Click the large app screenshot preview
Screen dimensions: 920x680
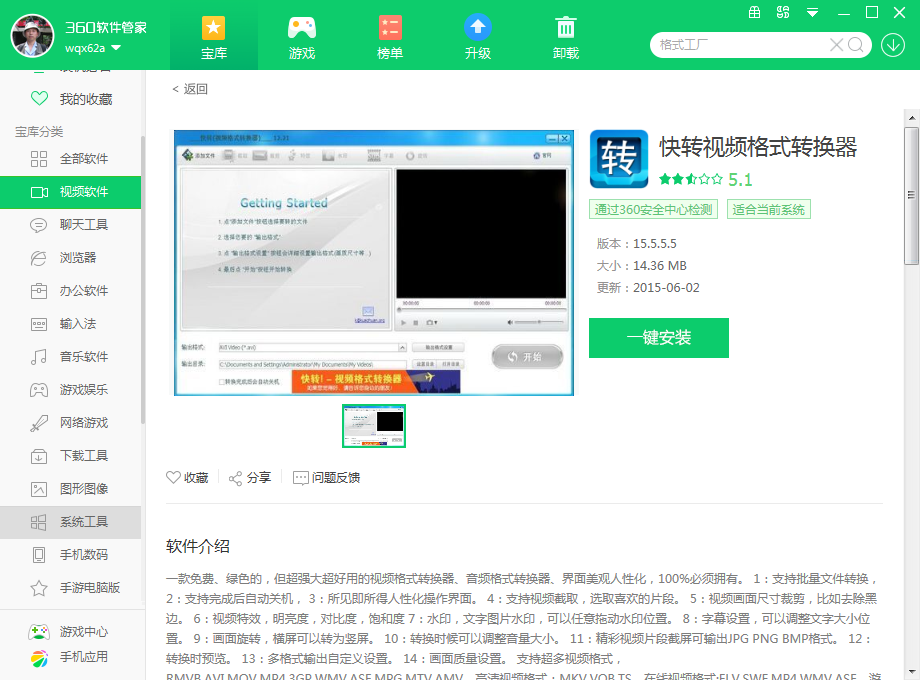click(x=374, y=263)
